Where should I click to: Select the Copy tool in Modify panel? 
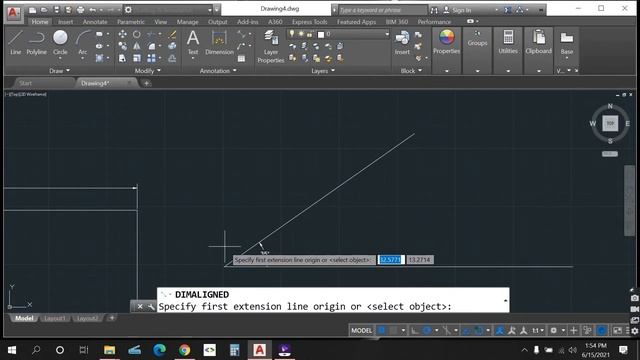[x=122, y=46]
